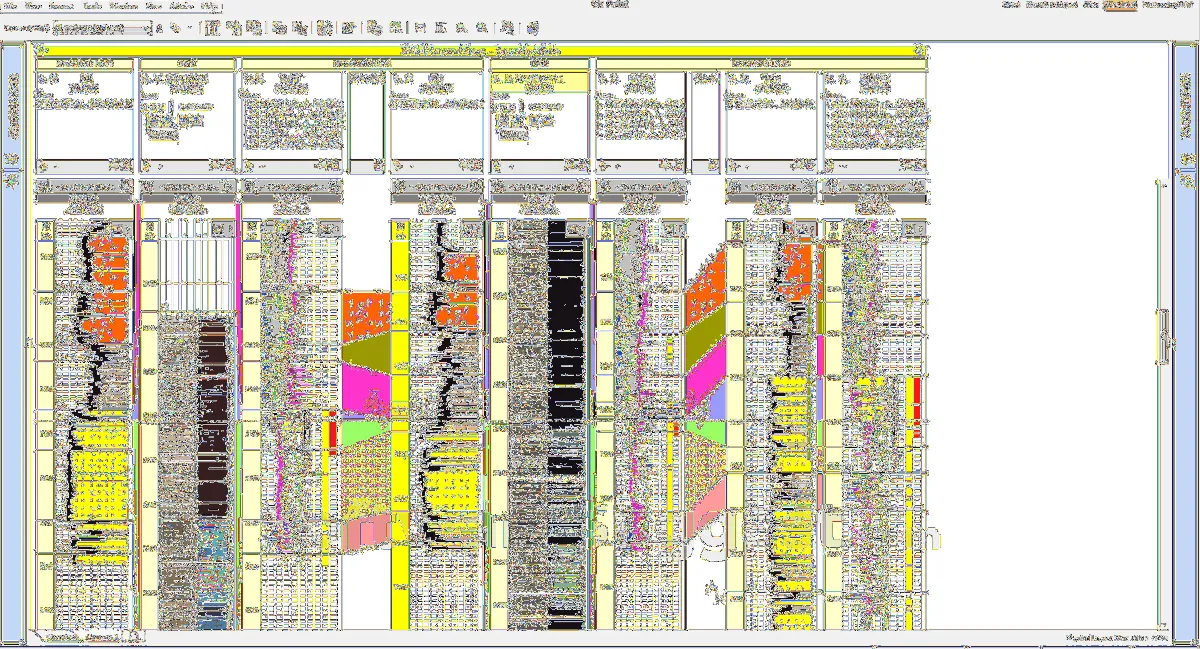
Task: Open the vertical tab on the right sidebar
Action: (x=1186, y=107)
